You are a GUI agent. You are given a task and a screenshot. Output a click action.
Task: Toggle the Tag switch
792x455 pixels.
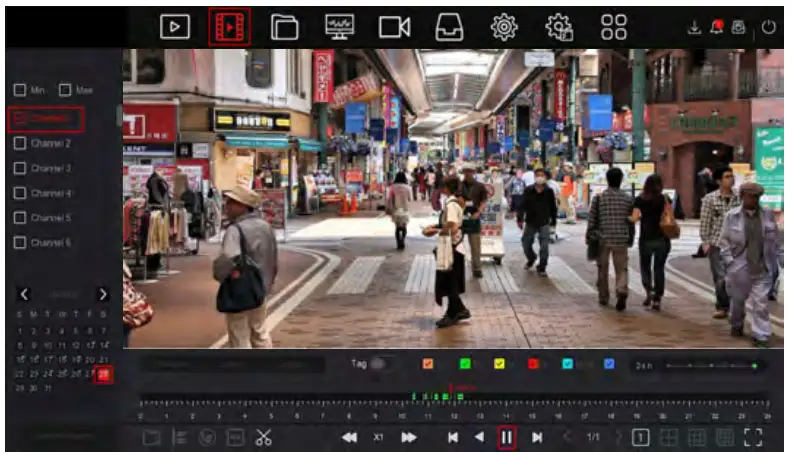[x=379, y=364]
